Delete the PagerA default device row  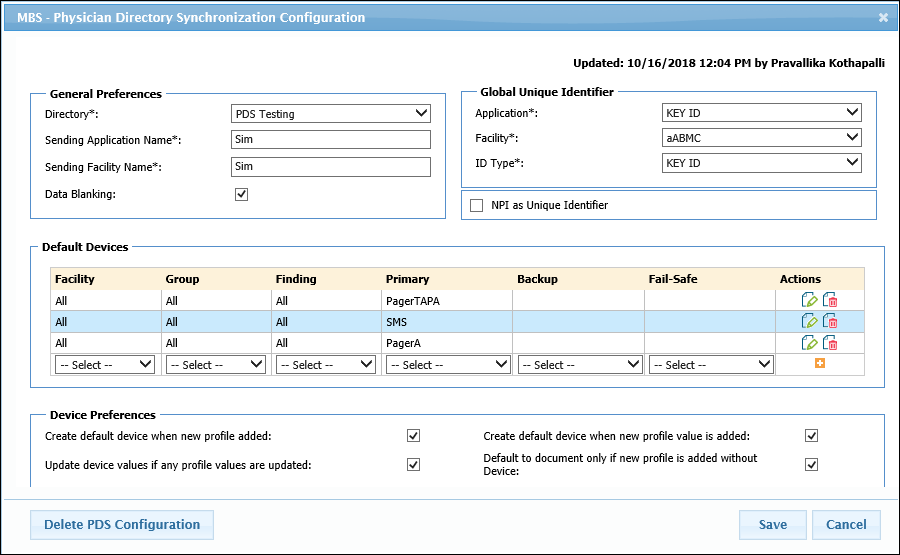pos(830,343)
